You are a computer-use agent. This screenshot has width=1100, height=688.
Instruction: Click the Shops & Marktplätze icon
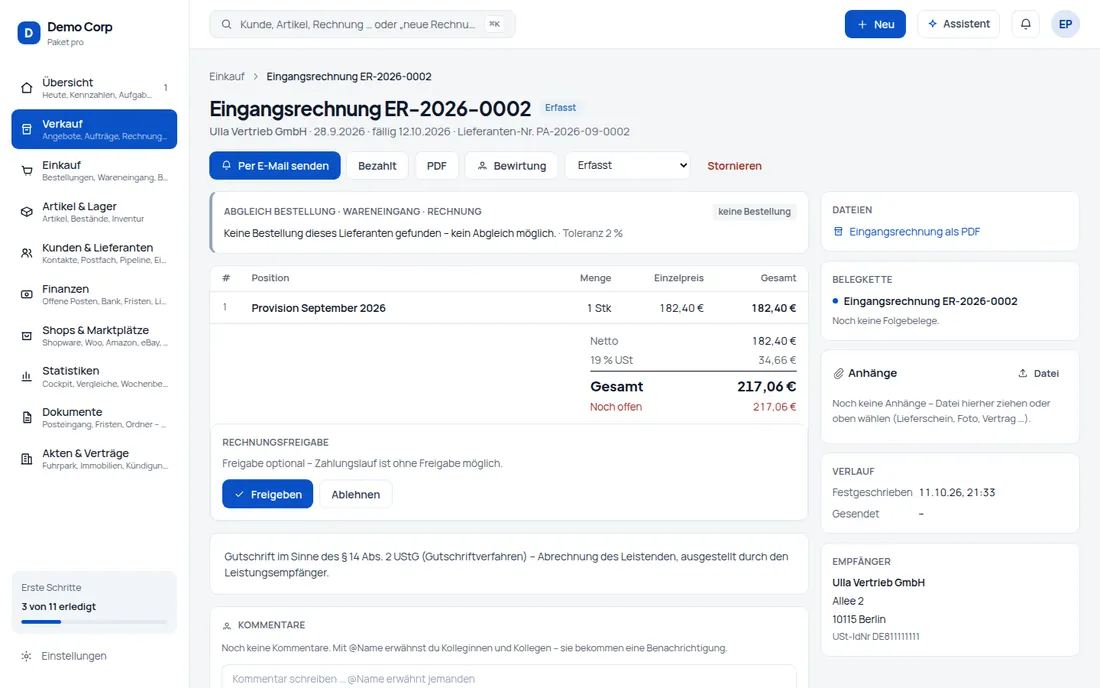[x=27, y=336]
